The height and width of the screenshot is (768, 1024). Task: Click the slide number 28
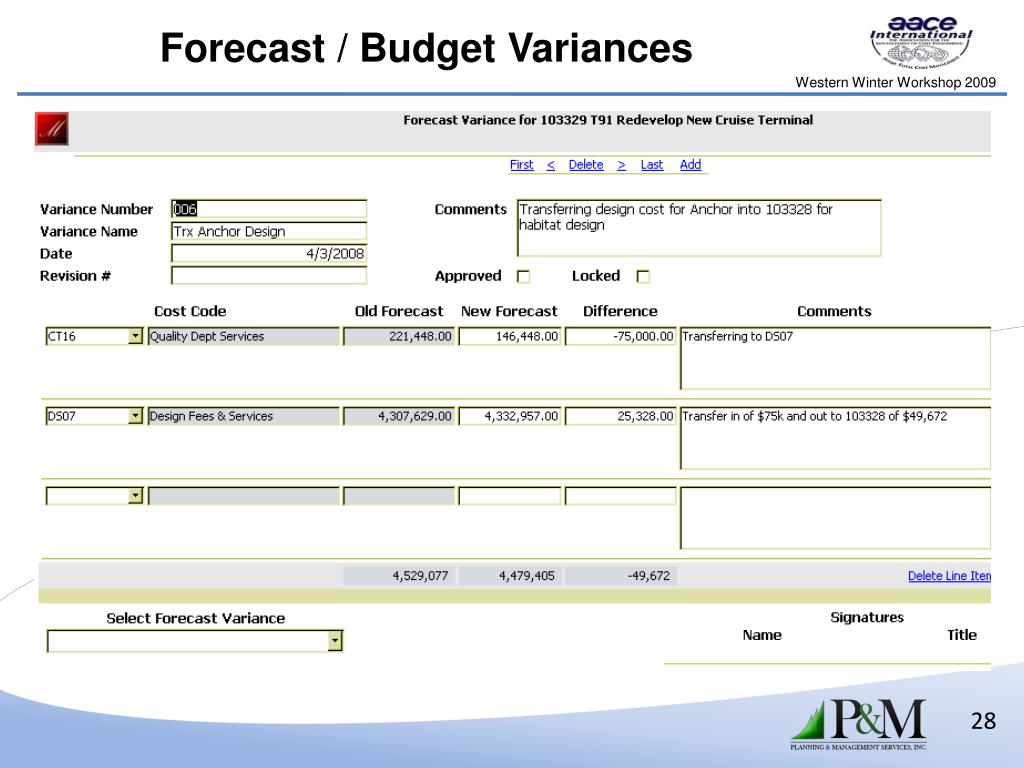click(983, 720)
